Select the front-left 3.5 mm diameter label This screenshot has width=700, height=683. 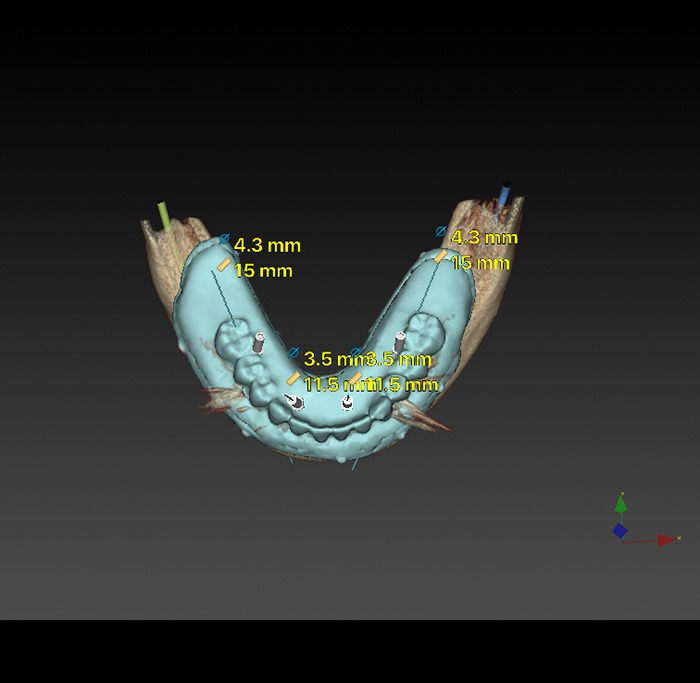(330, 358)
